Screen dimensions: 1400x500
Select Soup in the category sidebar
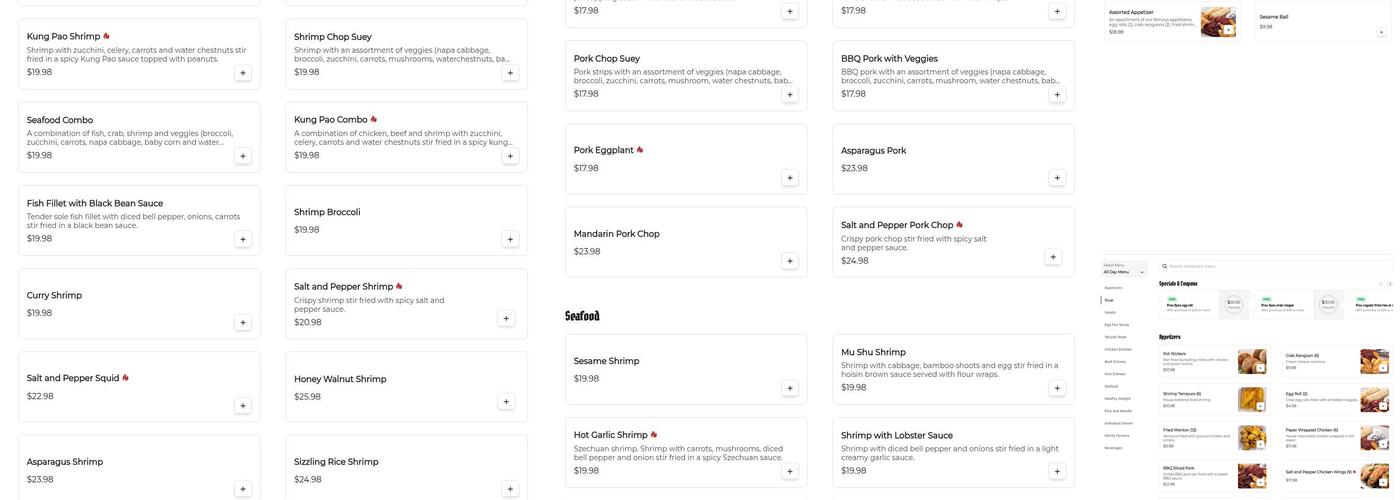coord(1108,300)
